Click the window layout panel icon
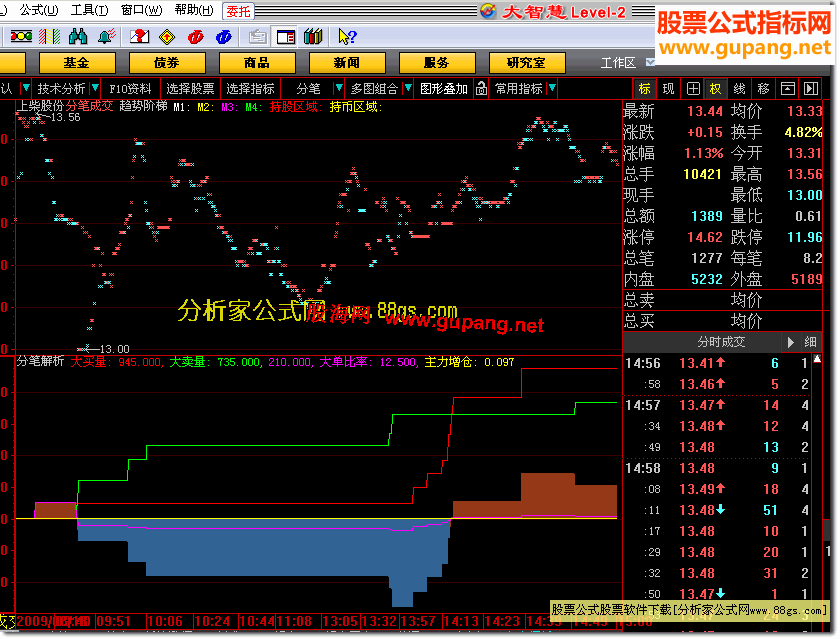 (286, 36)
